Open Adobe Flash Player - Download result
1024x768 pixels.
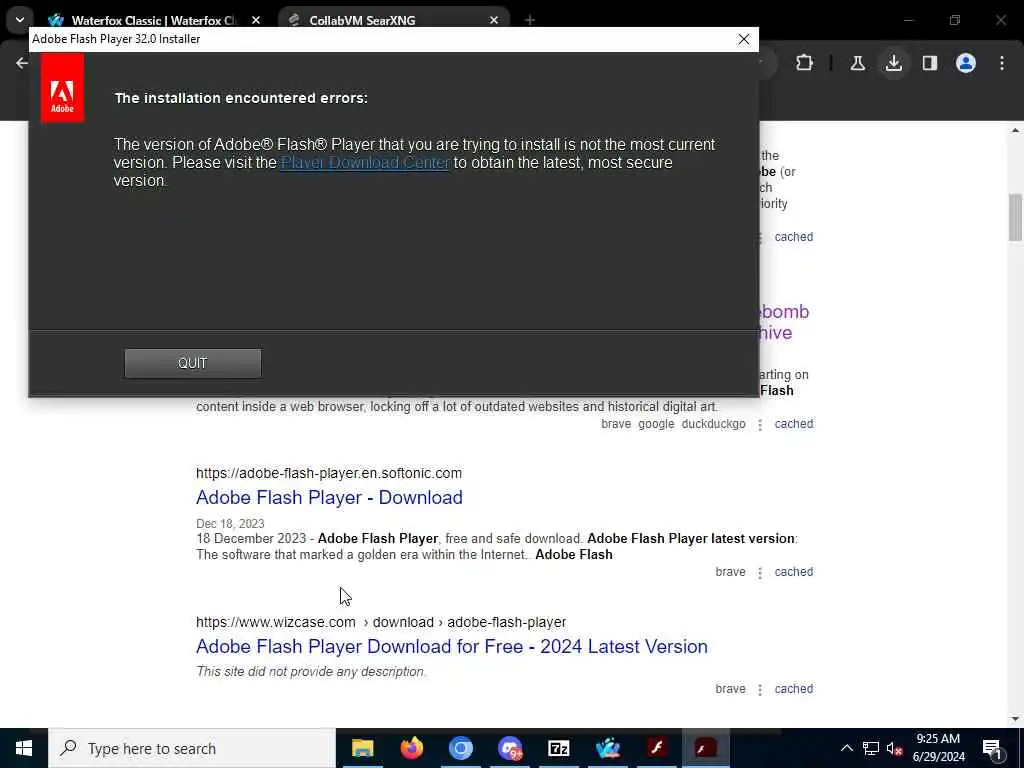(329, 498)
